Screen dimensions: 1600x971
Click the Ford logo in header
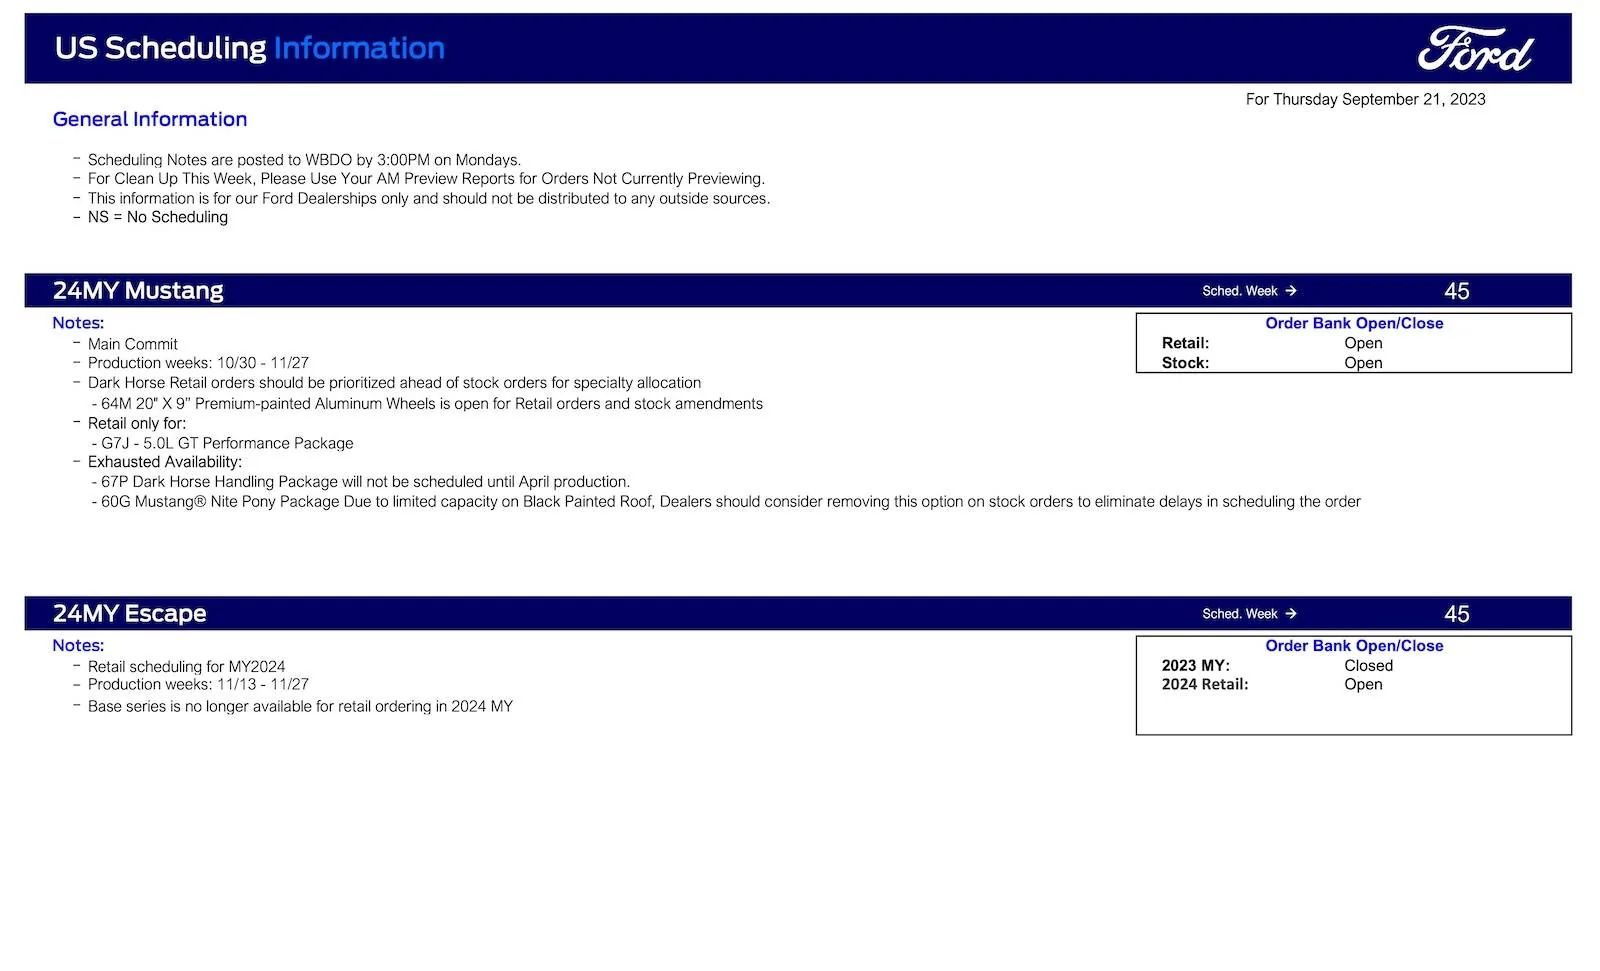1474,49
